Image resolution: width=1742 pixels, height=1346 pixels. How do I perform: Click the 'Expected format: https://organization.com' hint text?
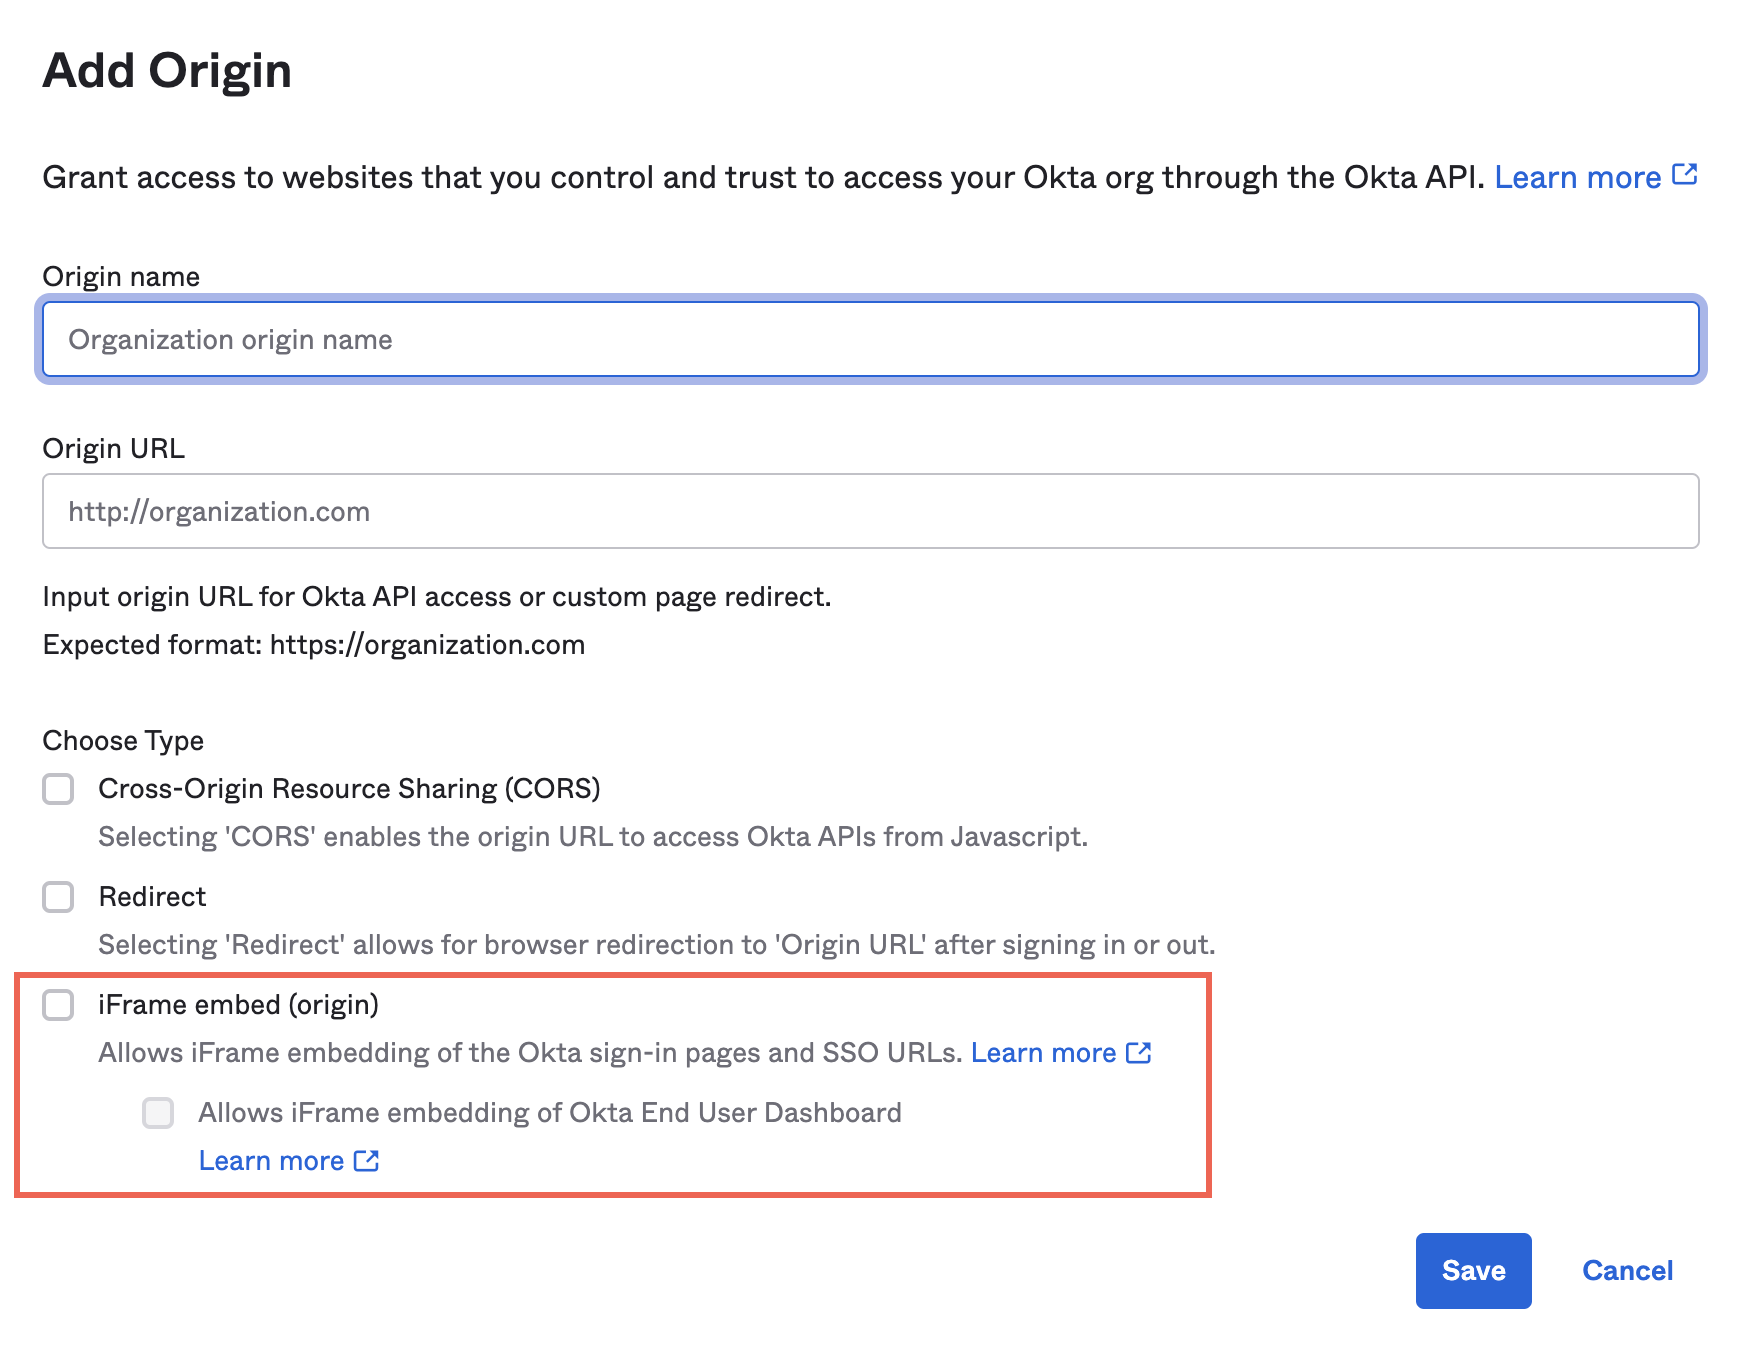tap(314, 645)
